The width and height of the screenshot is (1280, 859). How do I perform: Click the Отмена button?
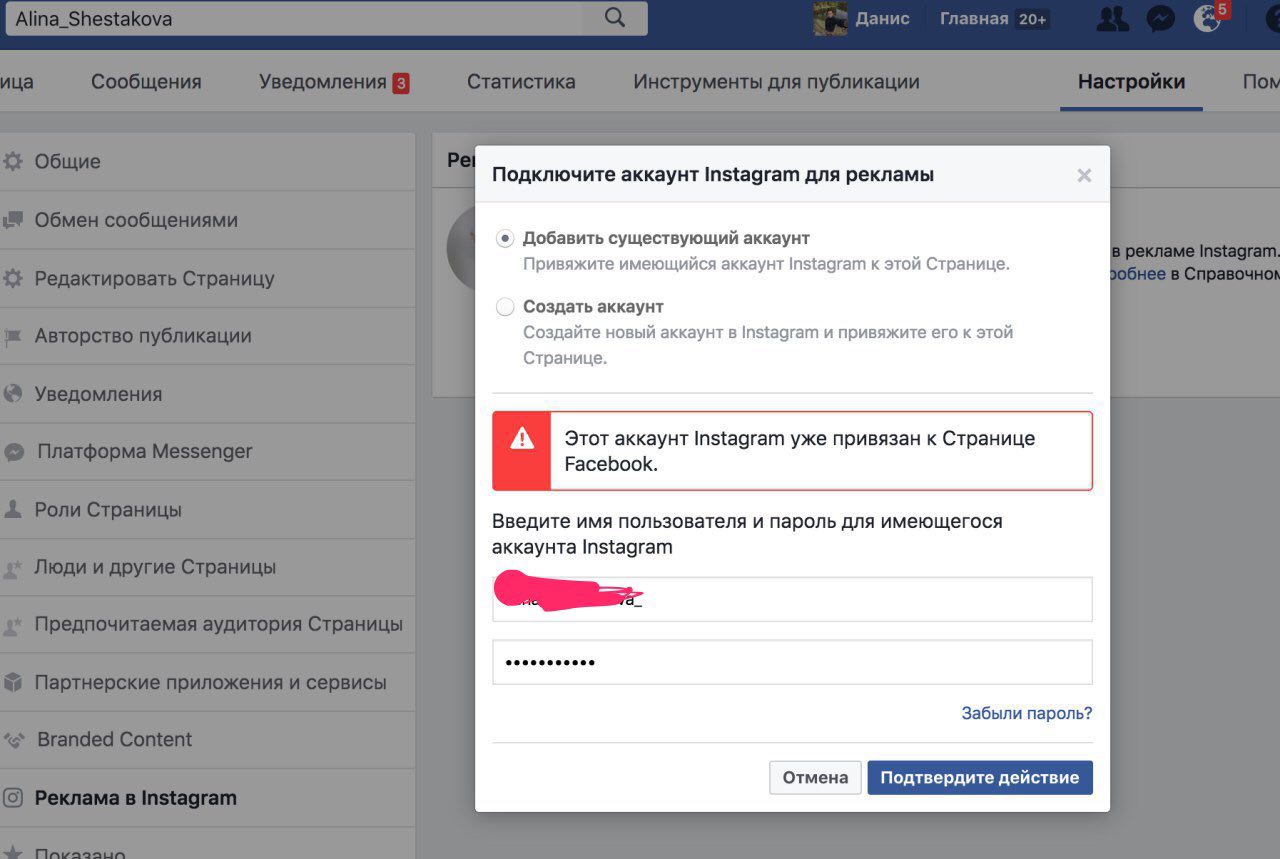(x=815, y=778)
